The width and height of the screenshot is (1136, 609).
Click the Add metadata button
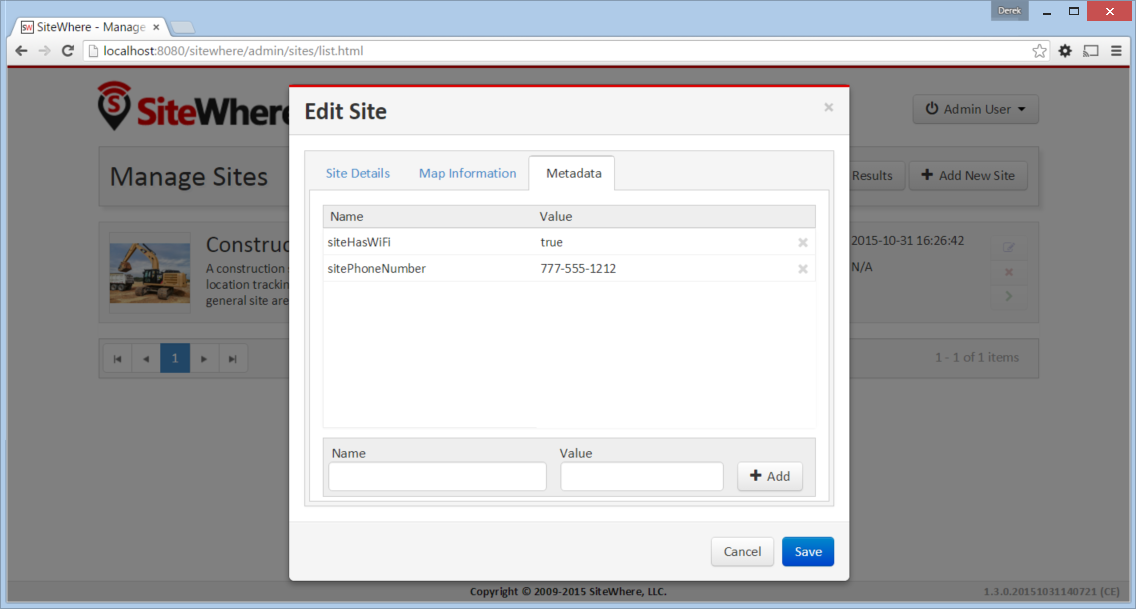(769, 476)
